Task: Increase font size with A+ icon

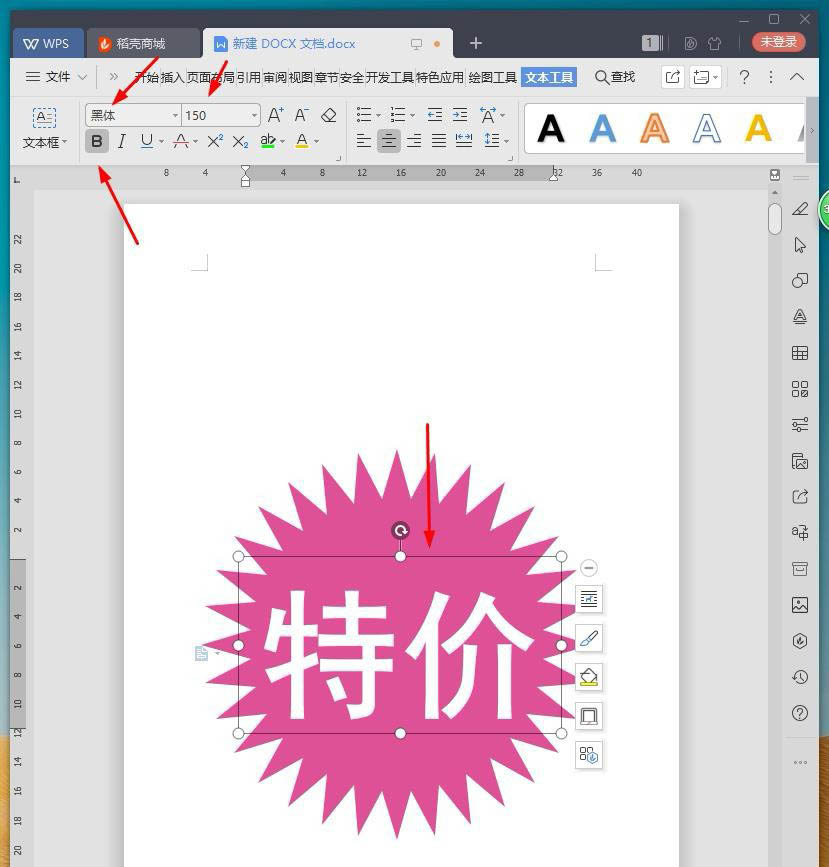Action: pyautogui.click(x=275, y=115)
